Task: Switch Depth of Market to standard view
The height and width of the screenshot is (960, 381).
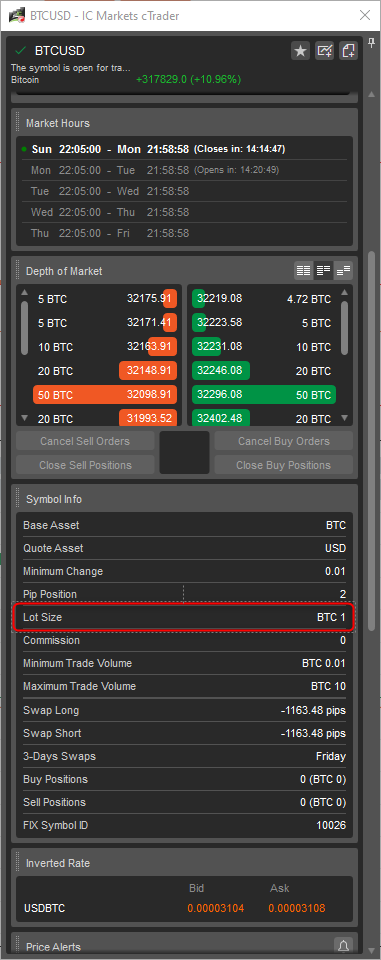Action: 303,270
